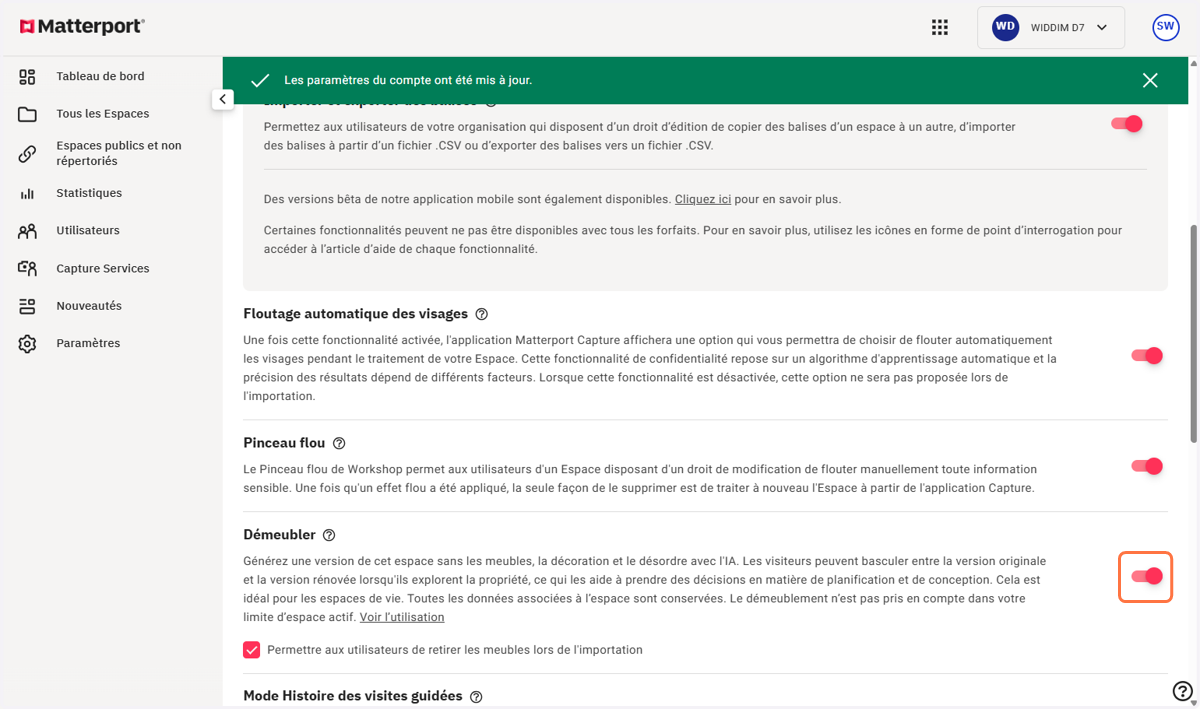Open the Paramètres page

point(88,343)
